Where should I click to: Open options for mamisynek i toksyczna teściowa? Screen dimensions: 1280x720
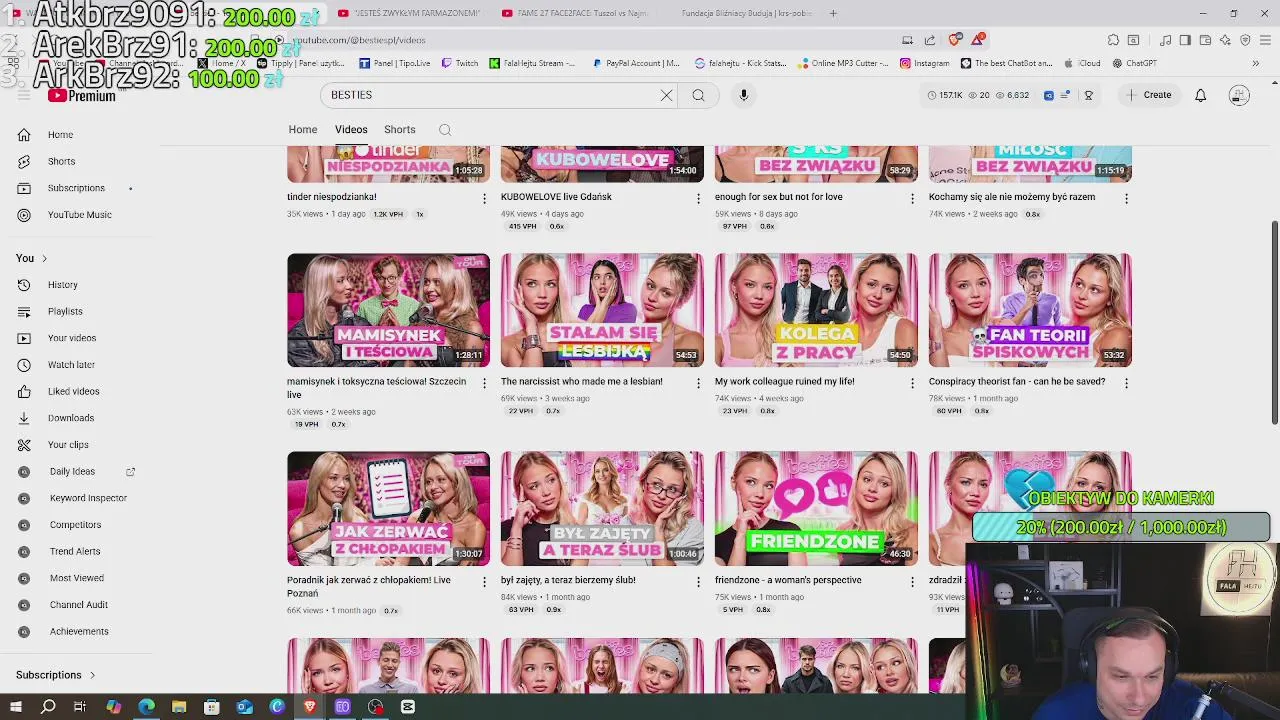pos(484,383)
